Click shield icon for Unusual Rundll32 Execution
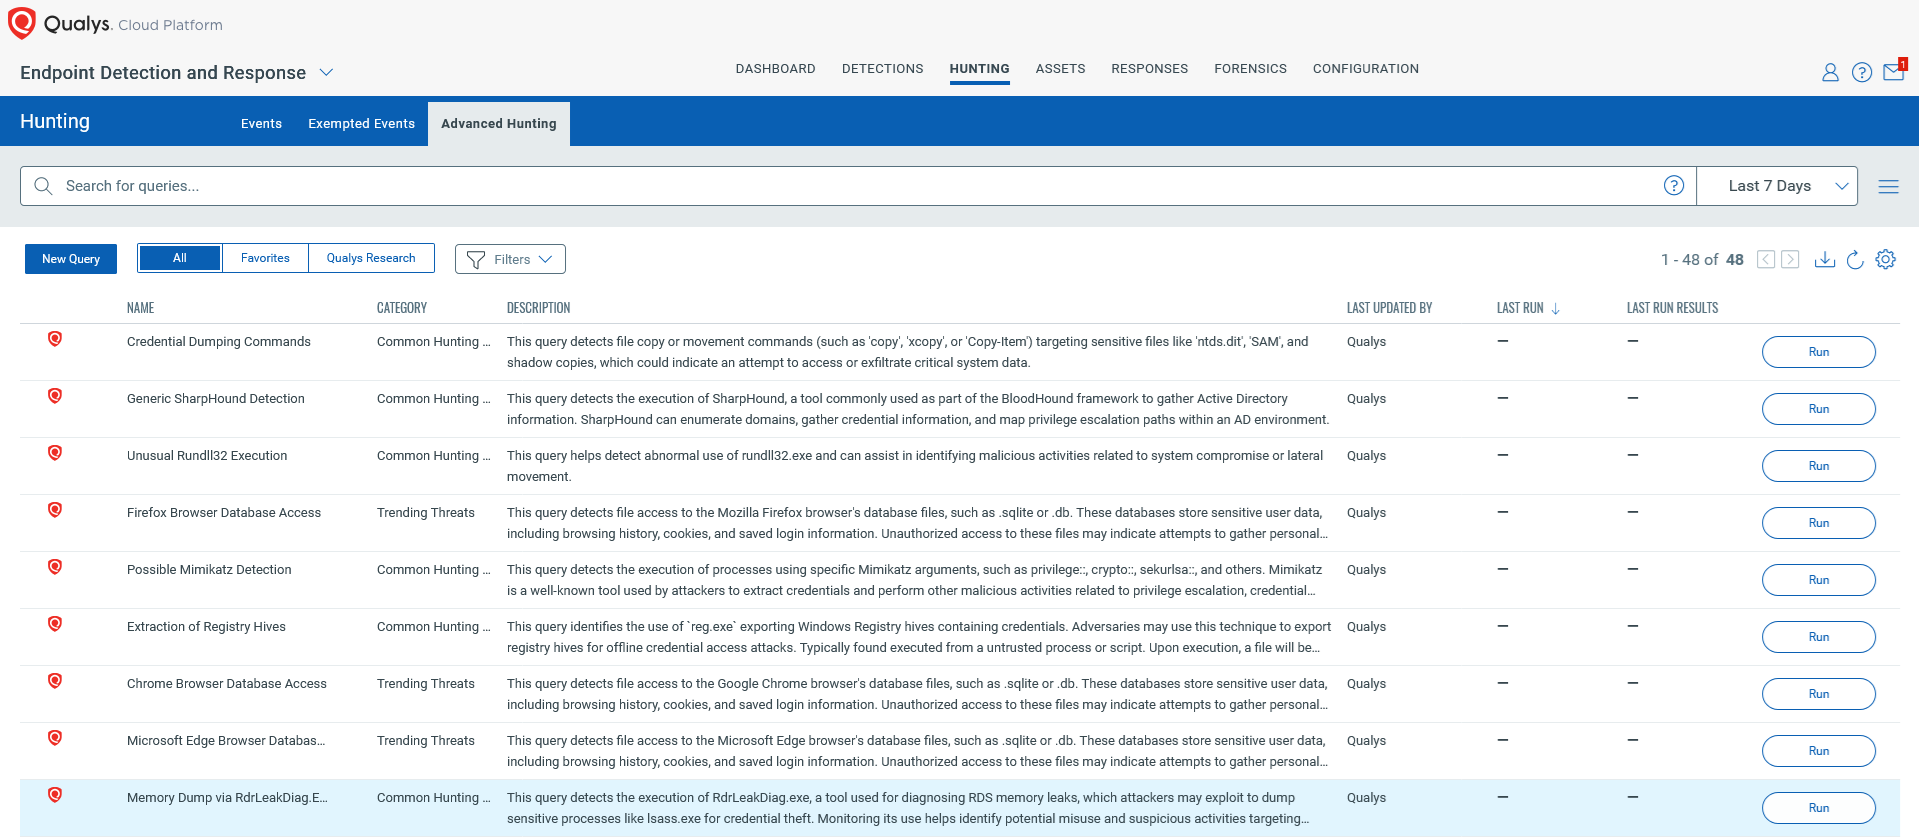1919x838 pixels. tap(55, 453)
